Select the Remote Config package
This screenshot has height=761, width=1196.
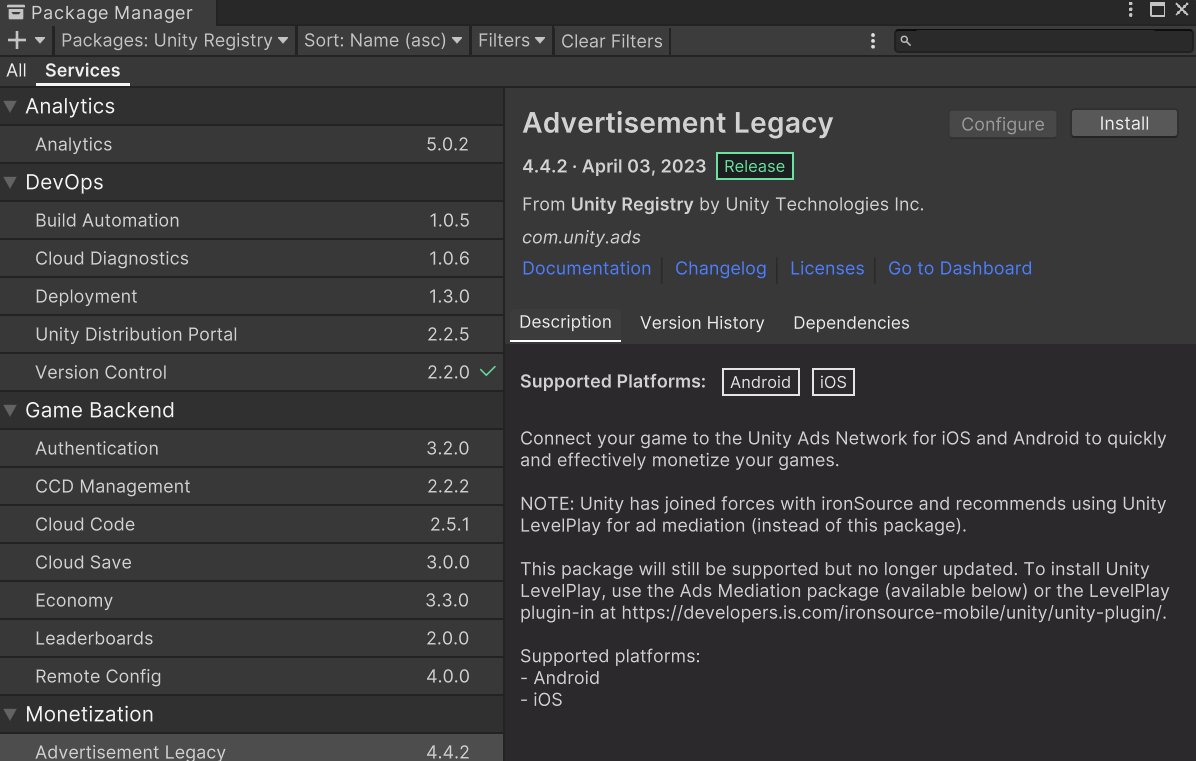(252, 676)
